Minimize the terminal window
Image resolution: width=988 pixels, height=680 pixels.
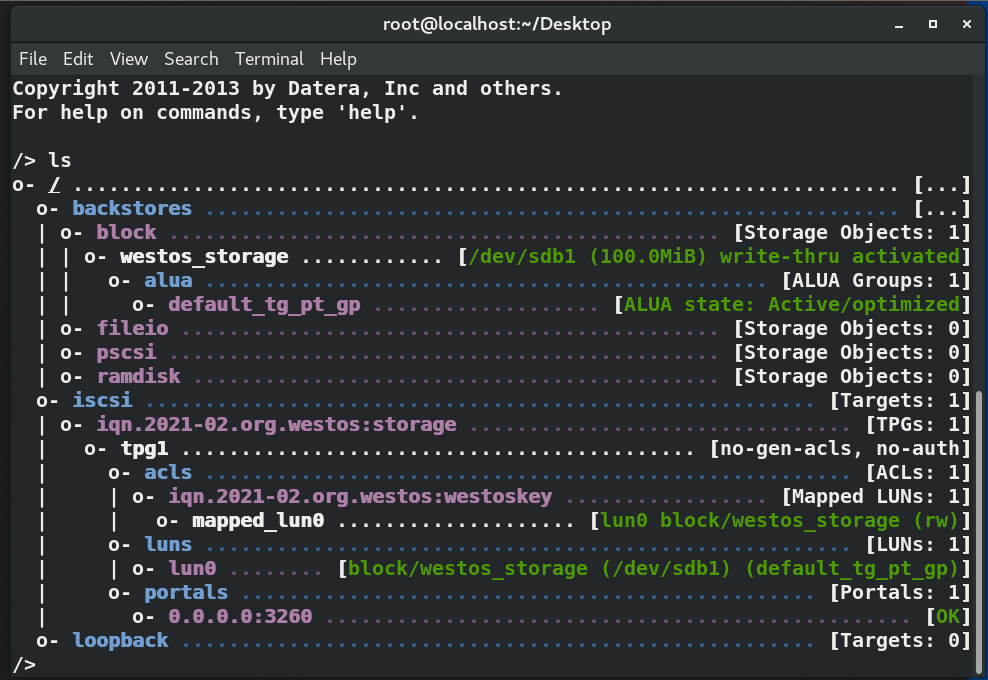pos(899,25)
